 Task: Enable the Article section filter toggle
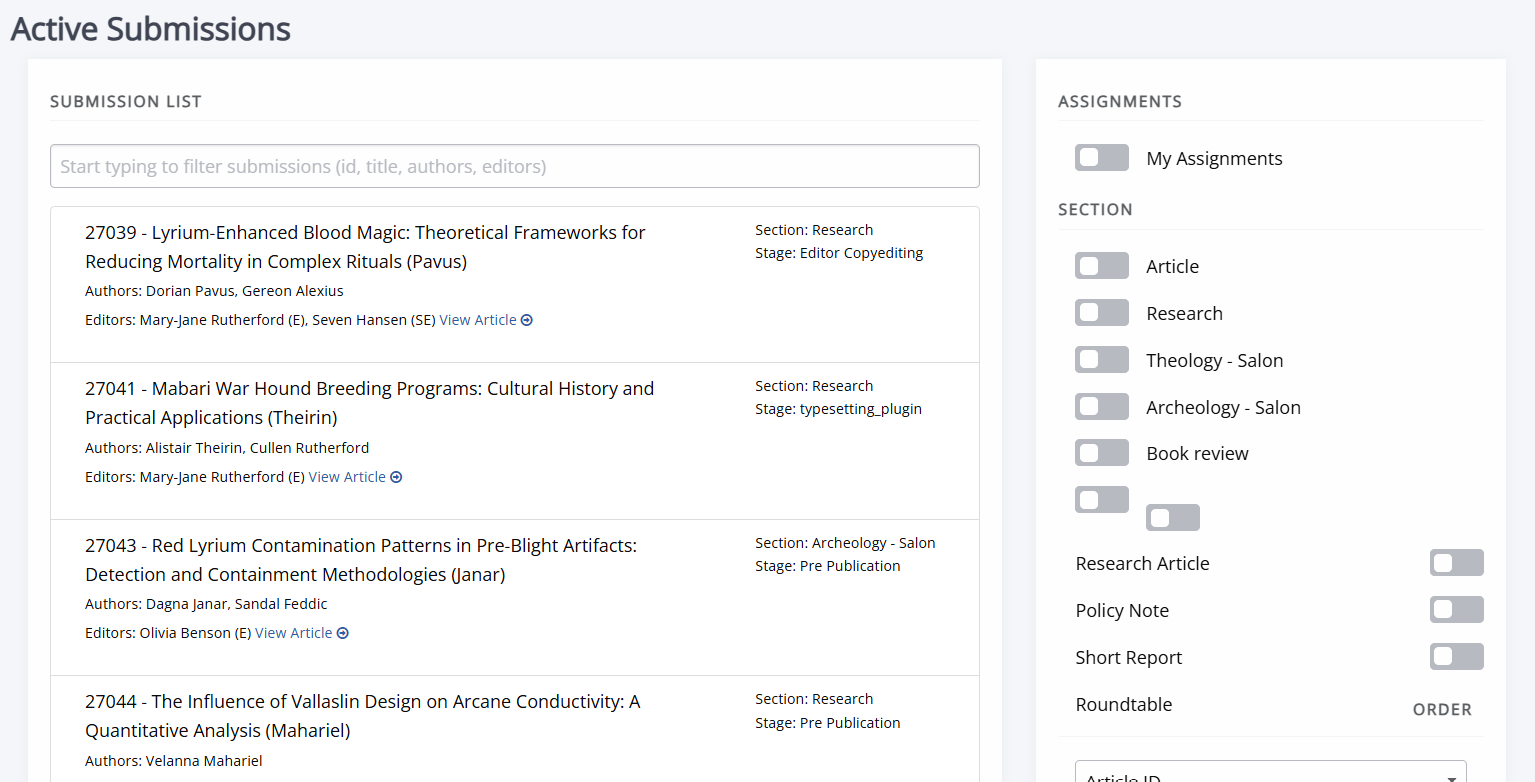pyautogui.click(x=1102, y=266)
